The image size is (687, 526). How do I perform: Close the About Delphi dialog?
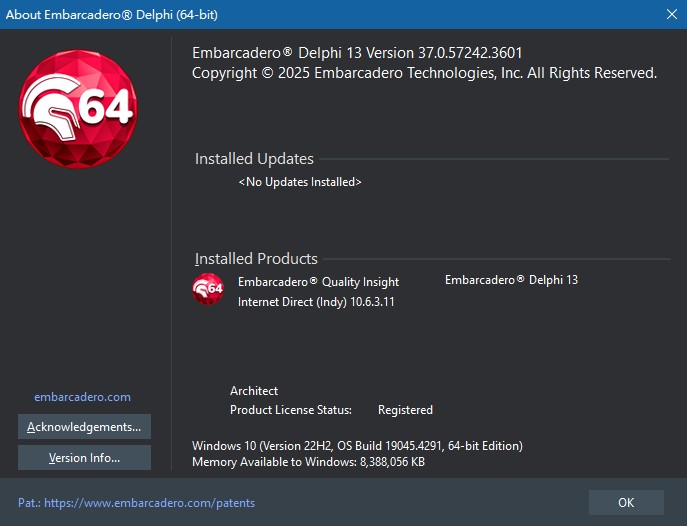pos(672,14)
